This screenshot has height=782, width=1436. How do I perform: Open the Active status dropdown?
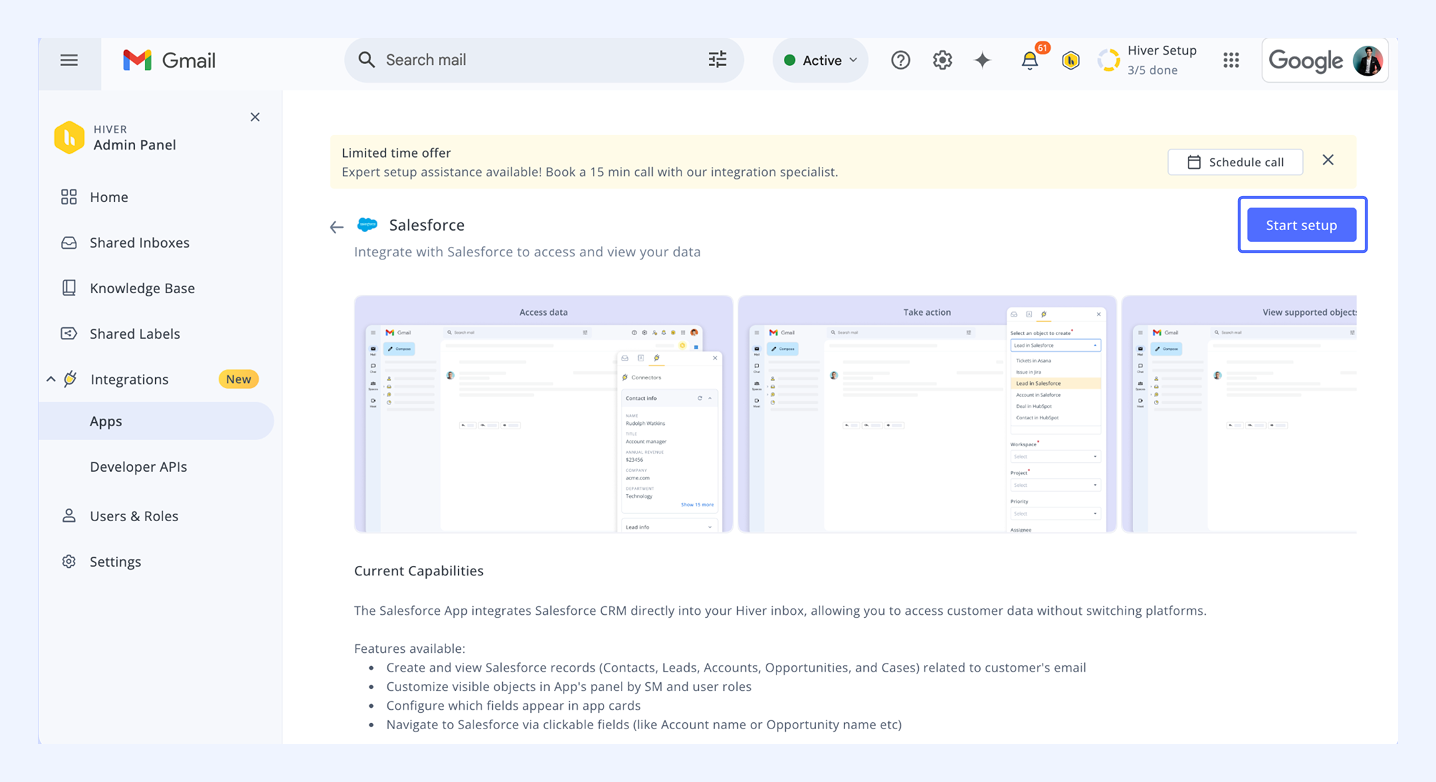click(821, 60)
